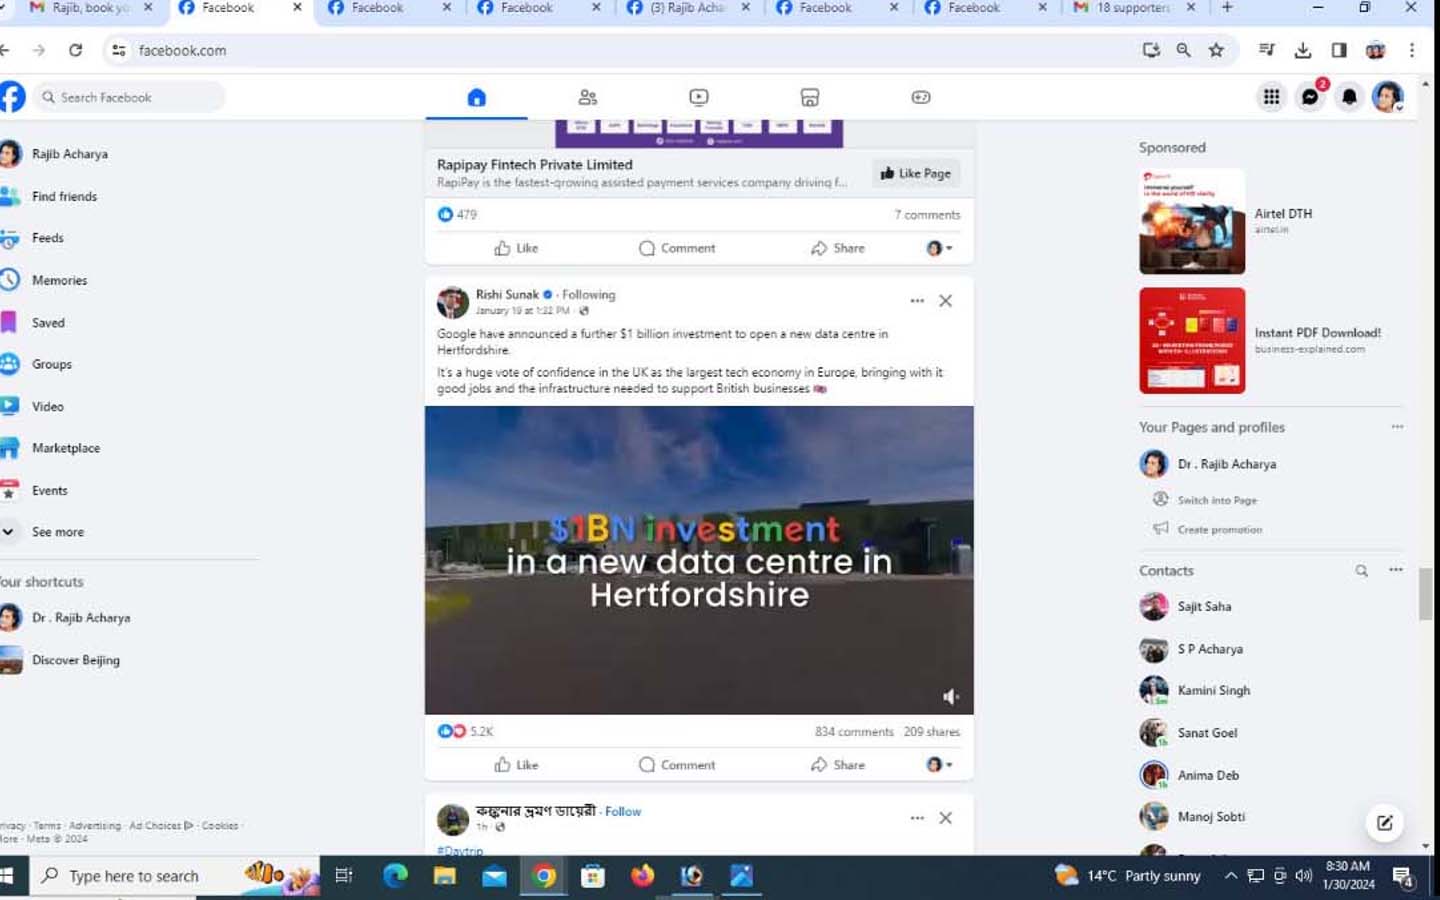This screenshot has width=1440, height=900.
Task: Like the Rapipay Fintech post
Action: click(x=516, y=248)
